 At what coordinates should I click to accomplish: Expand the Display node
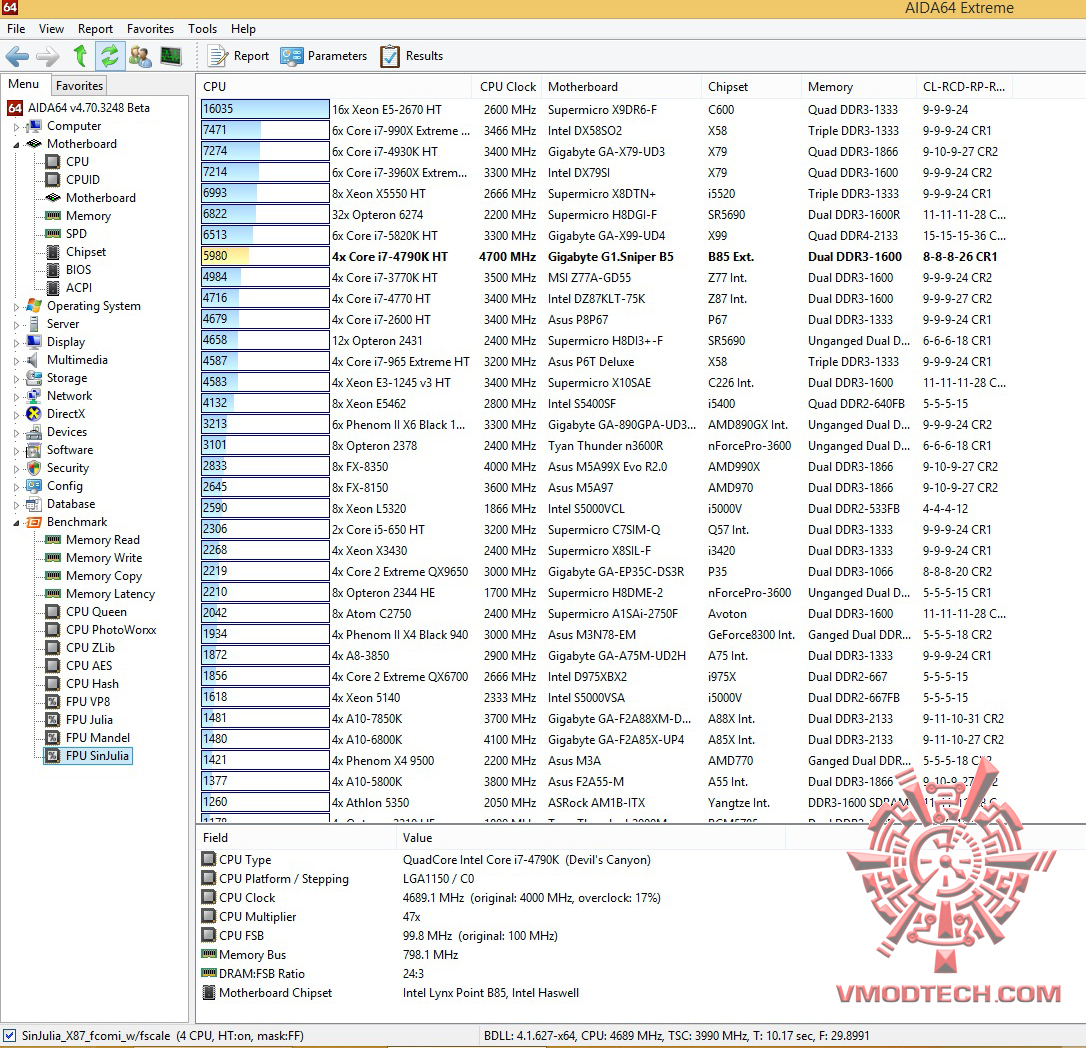coord(17,343)
